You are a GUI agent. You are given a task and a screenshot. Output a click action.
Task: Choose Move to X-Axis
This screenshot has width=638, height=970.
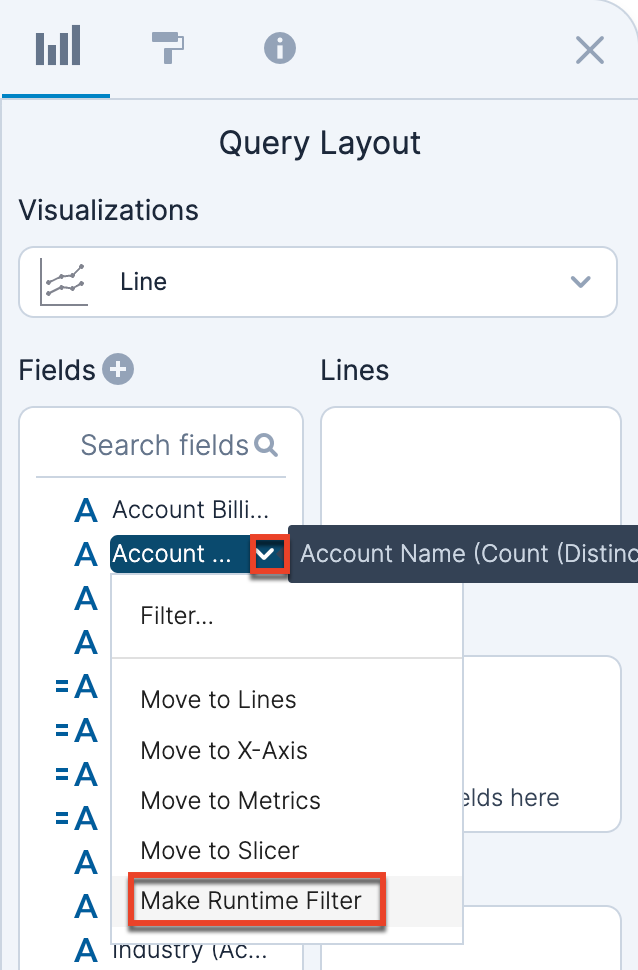pos(224,750)
